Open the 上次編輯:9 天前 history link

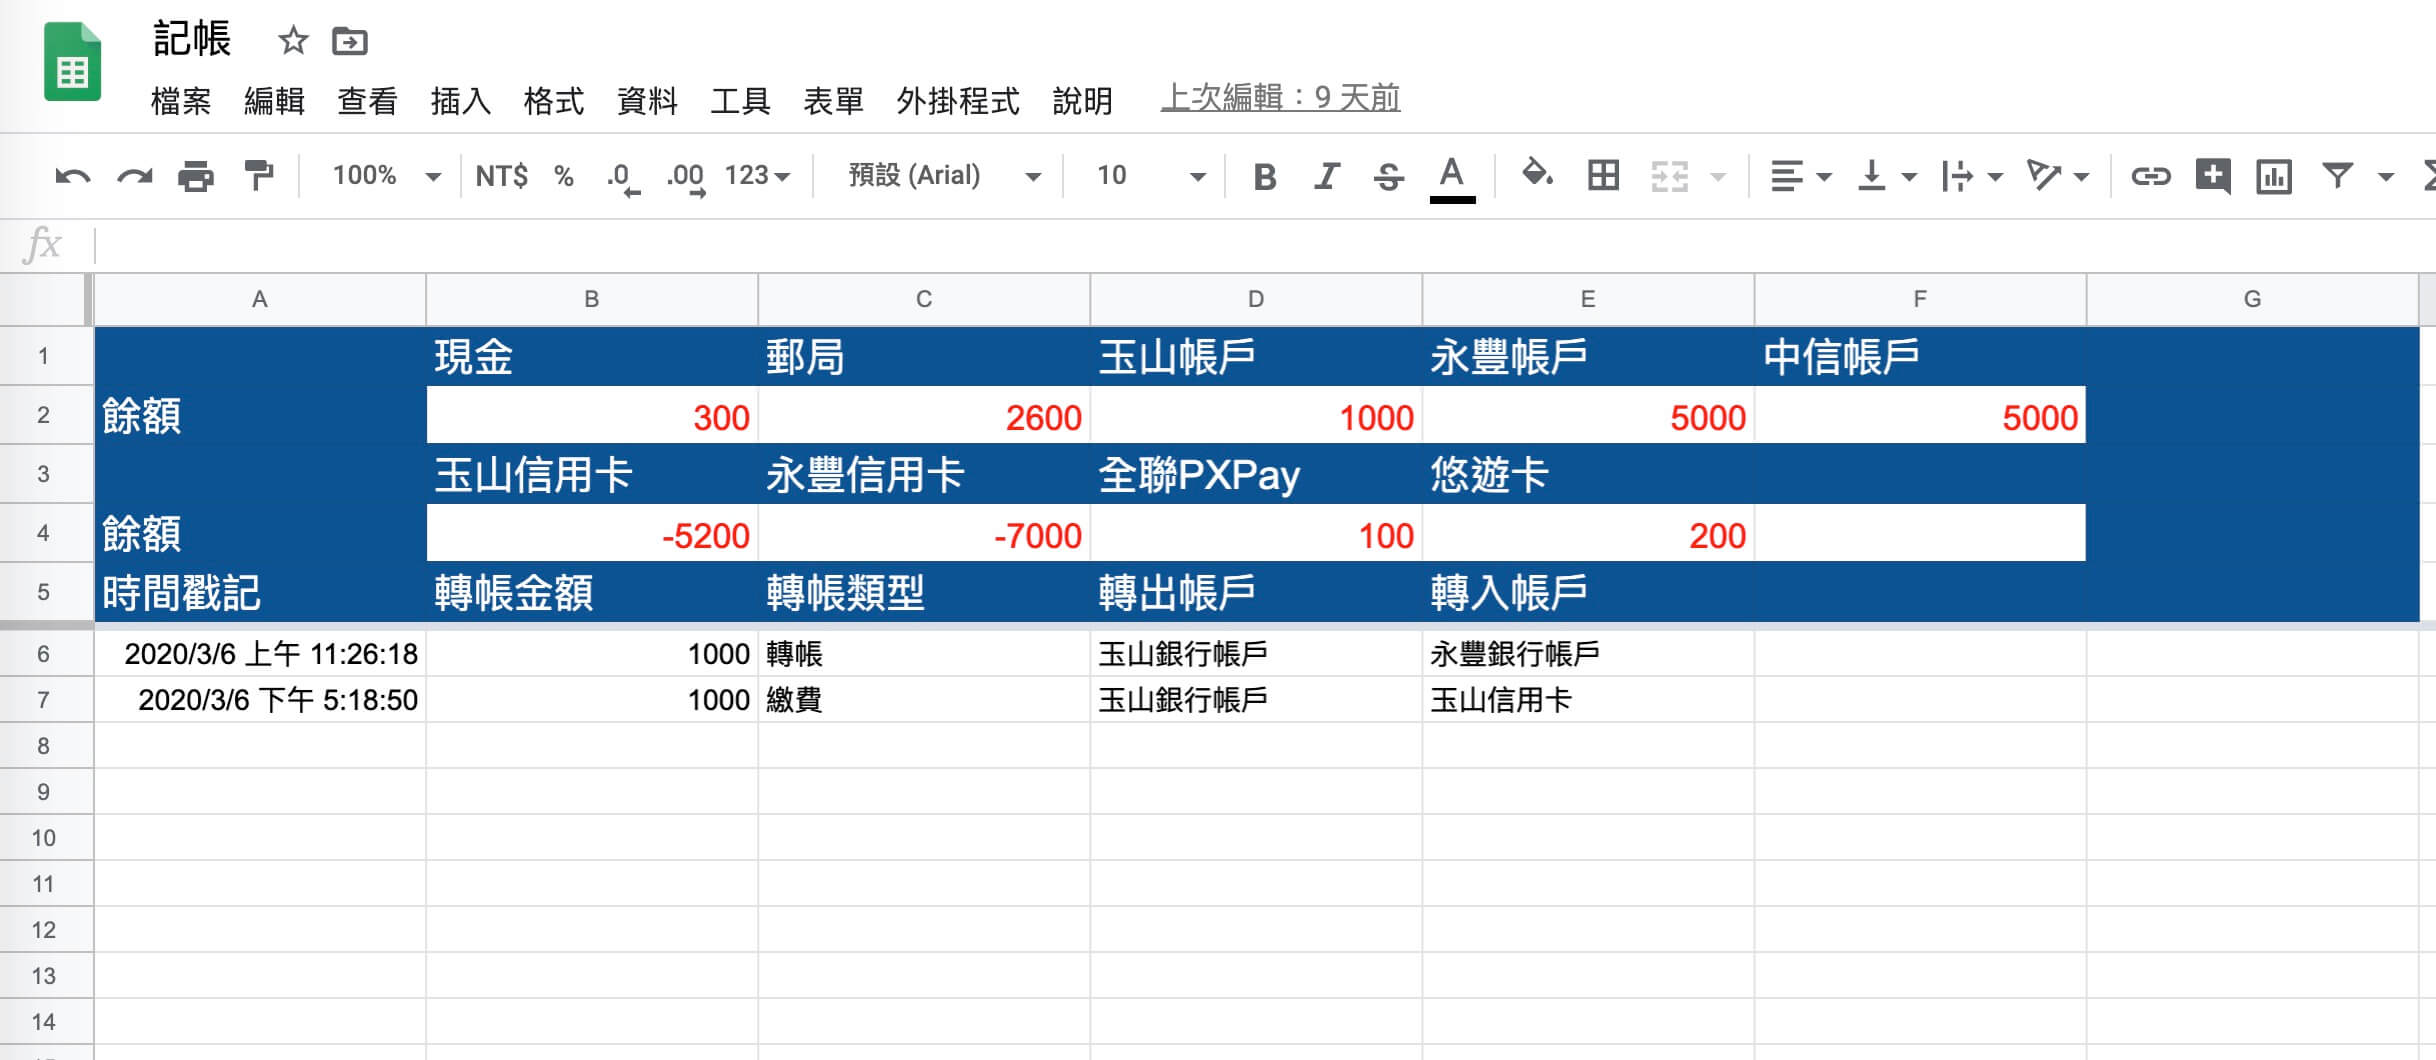[x=1280, y=98]
